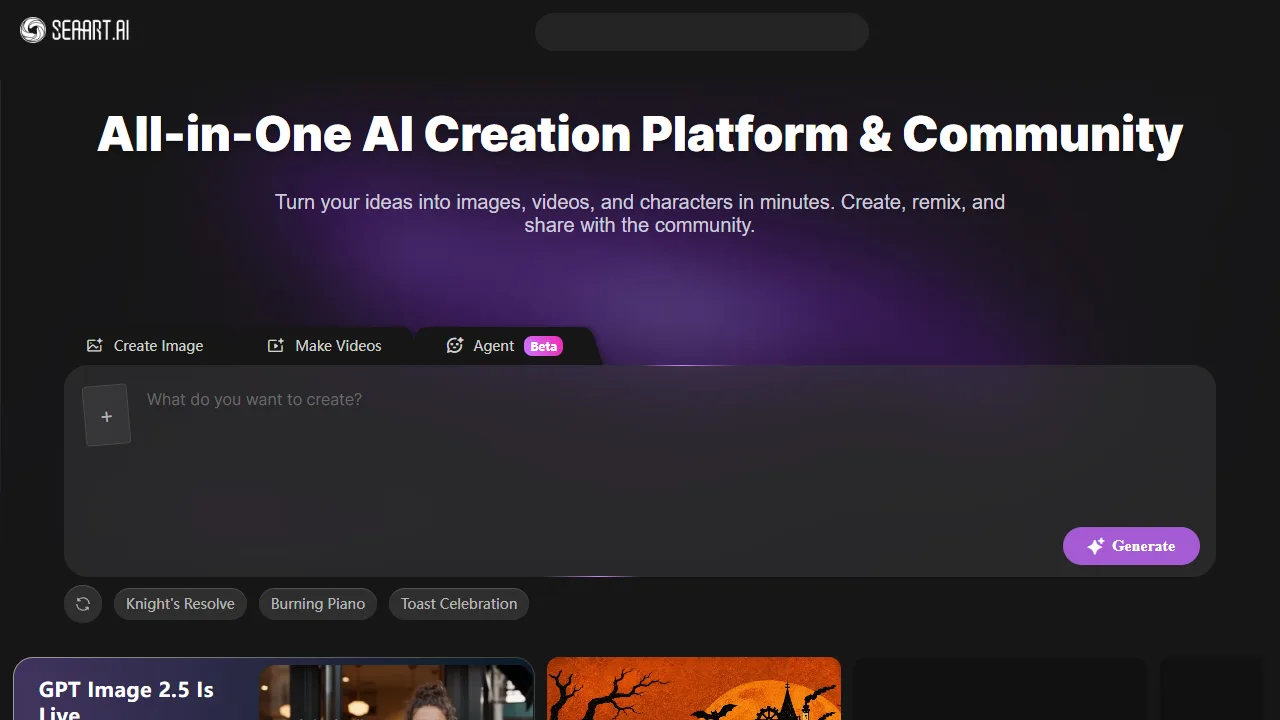Focus the 'What do you want to create?' prompt box
This screenshot has width=1280, height=720.
click(x=640, y=450)
